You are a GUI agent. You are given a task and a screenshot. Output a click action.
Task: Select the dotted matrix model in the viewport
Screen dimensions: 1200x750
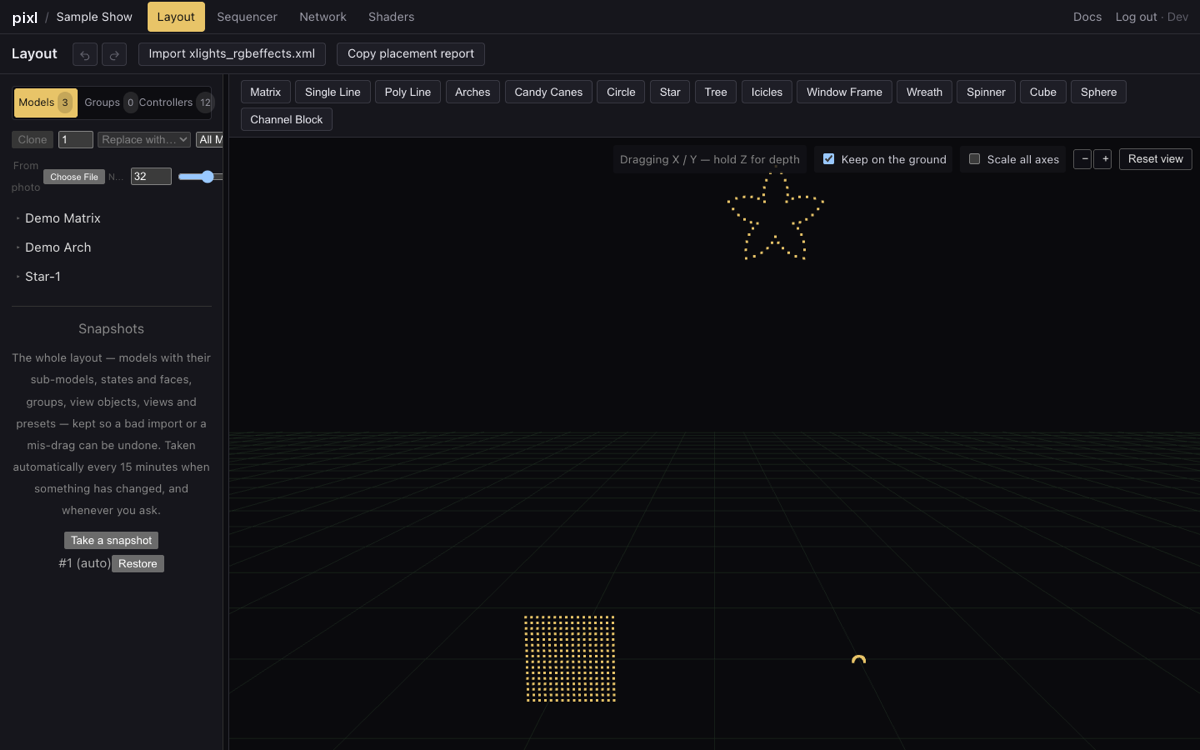pyautogui.click(x=570, y=658)
